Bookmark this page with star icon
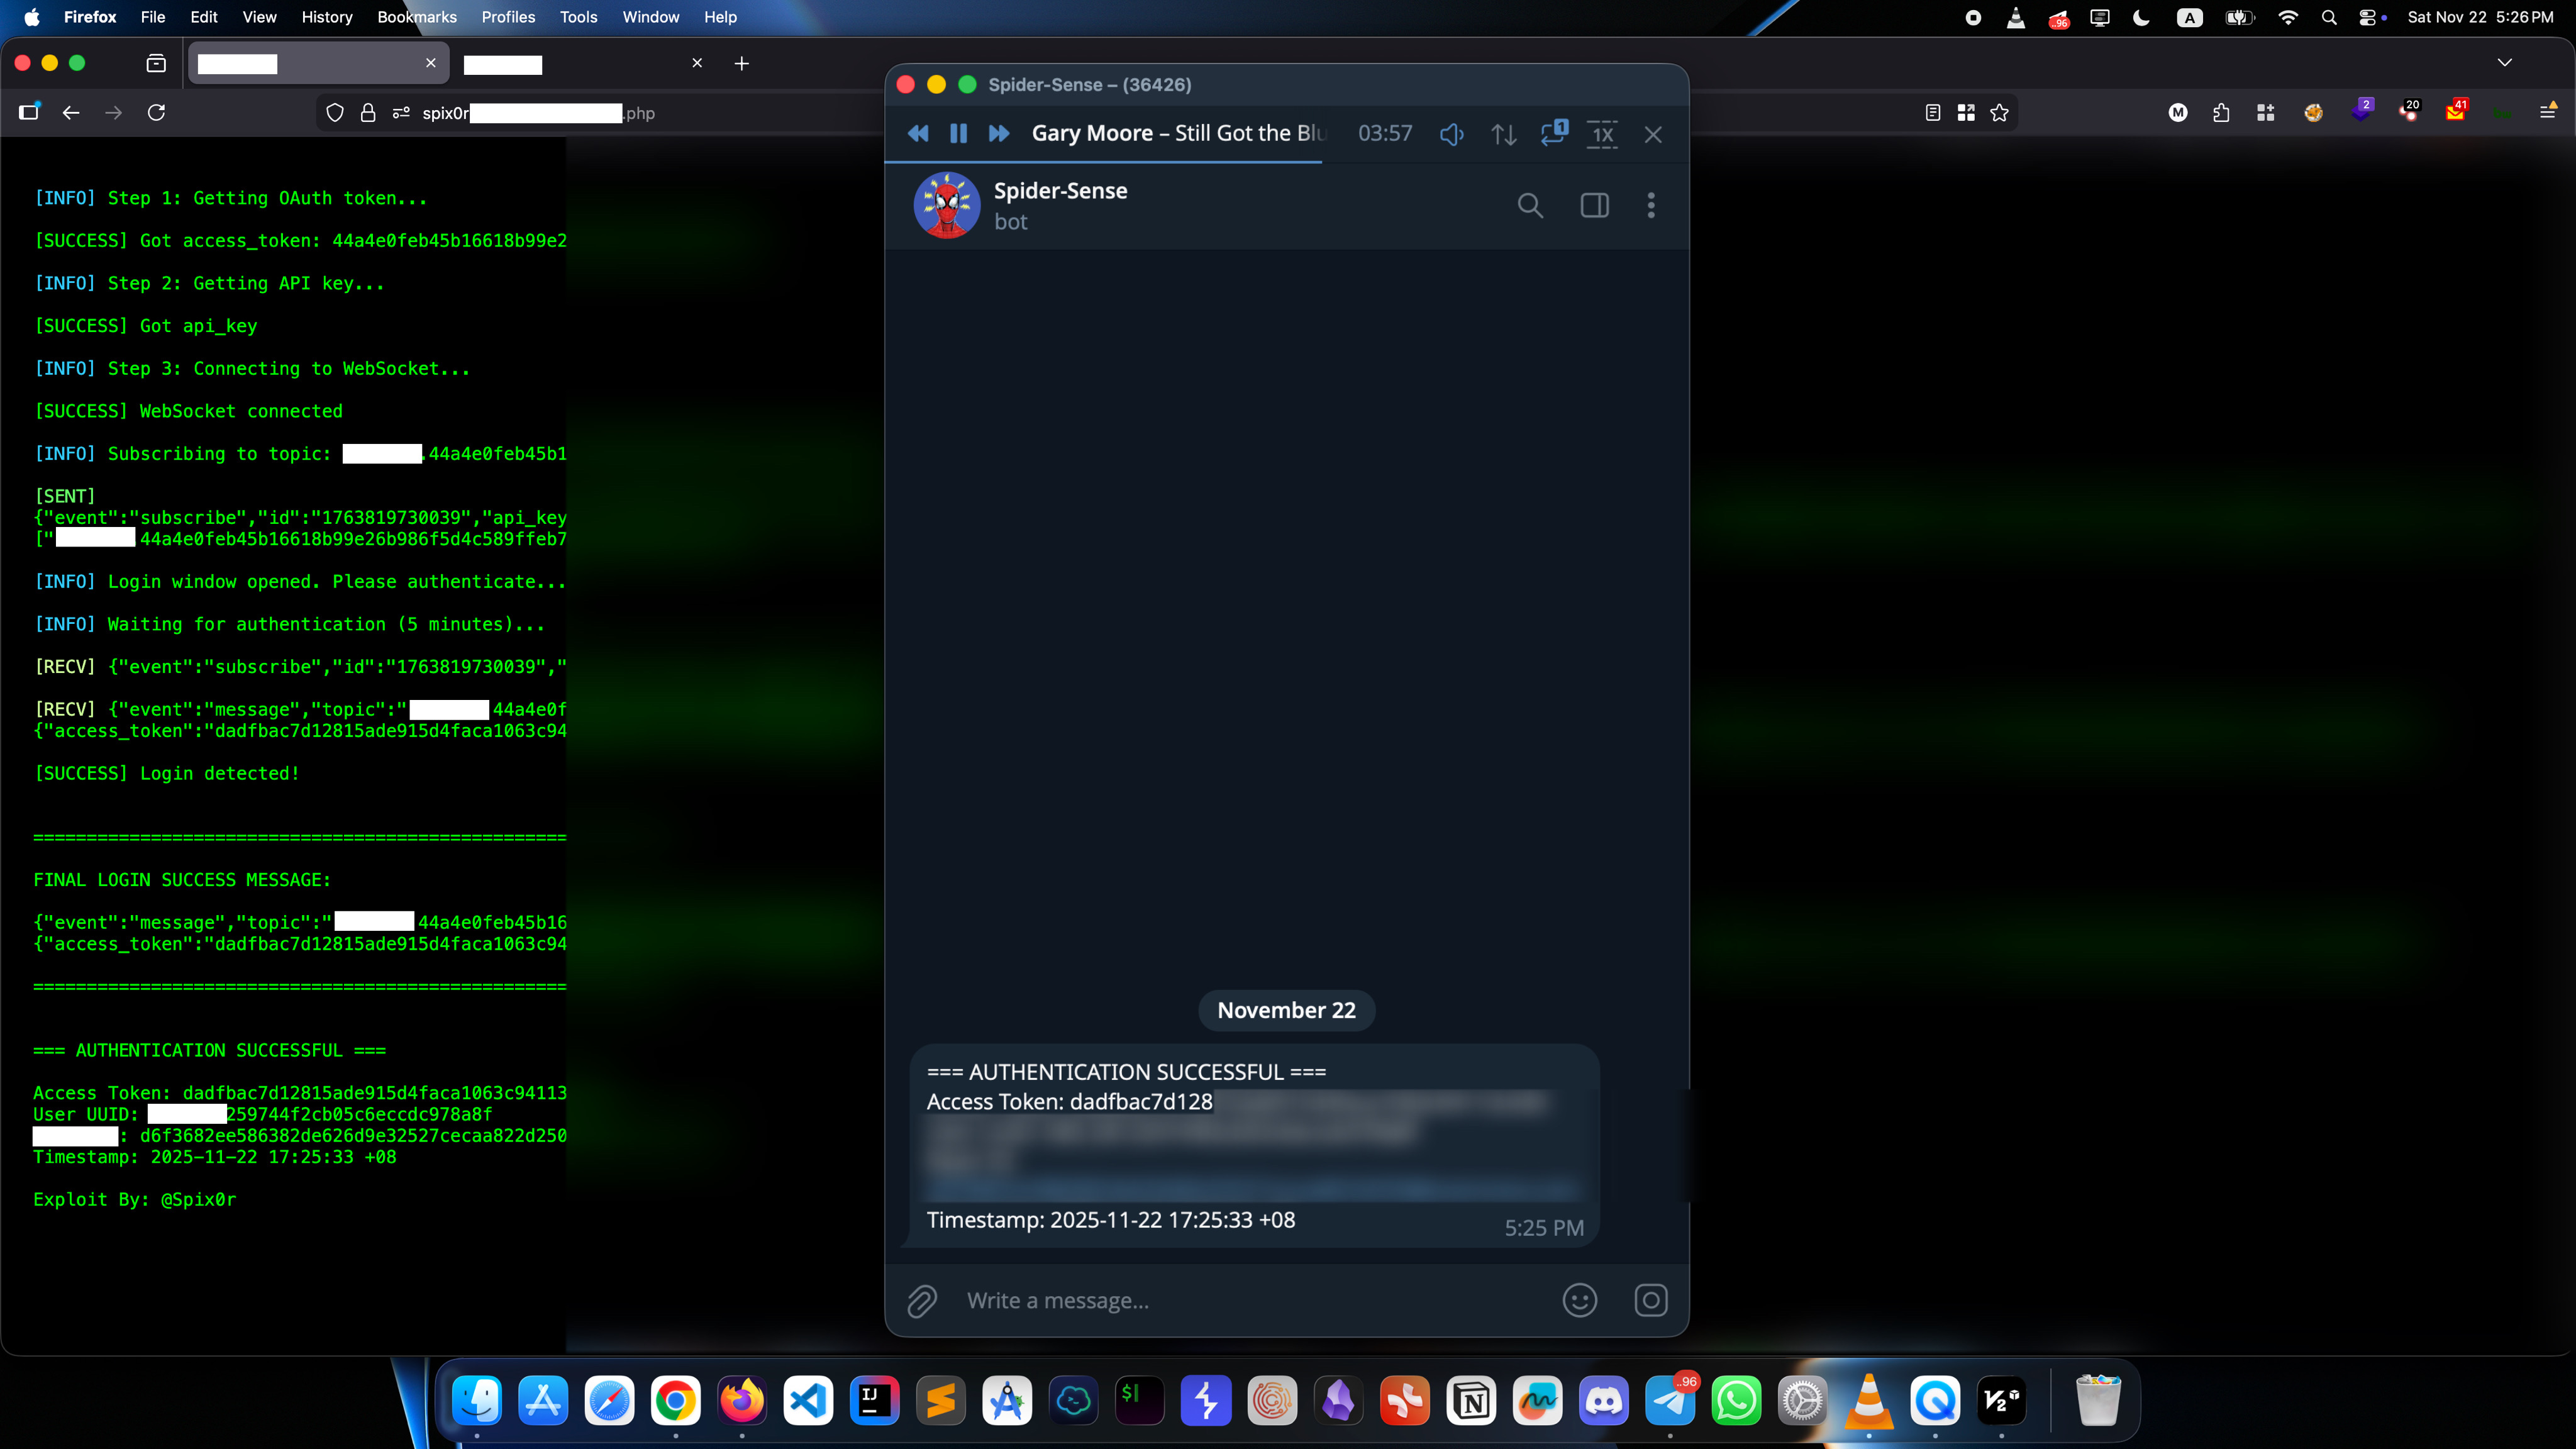 1999,113
